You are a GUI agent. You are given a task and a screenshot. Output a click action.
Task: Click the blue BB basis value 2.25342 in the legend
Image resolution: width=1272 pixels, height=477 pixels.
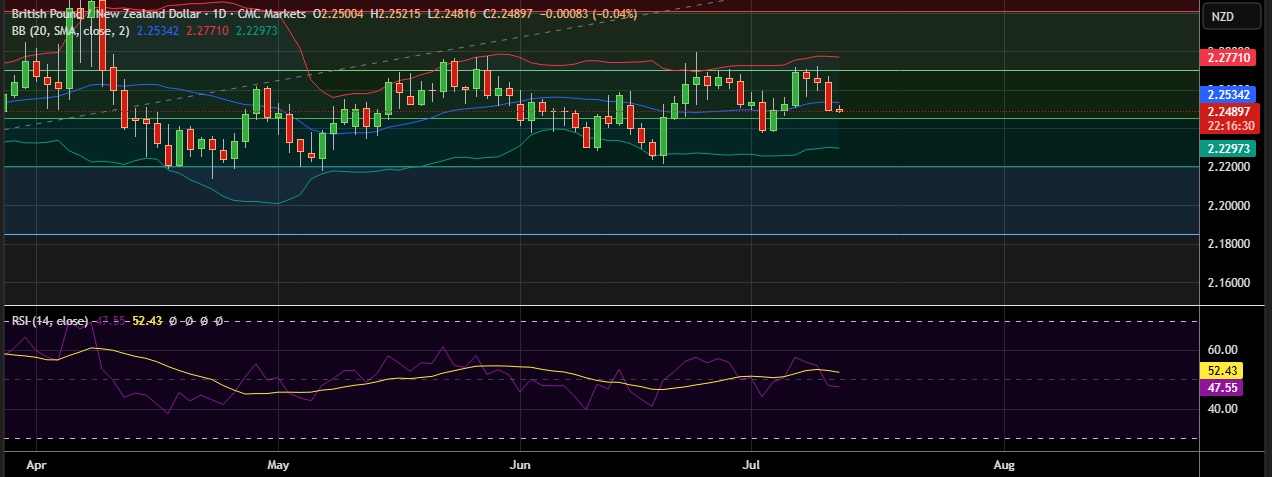coord(158,31)
